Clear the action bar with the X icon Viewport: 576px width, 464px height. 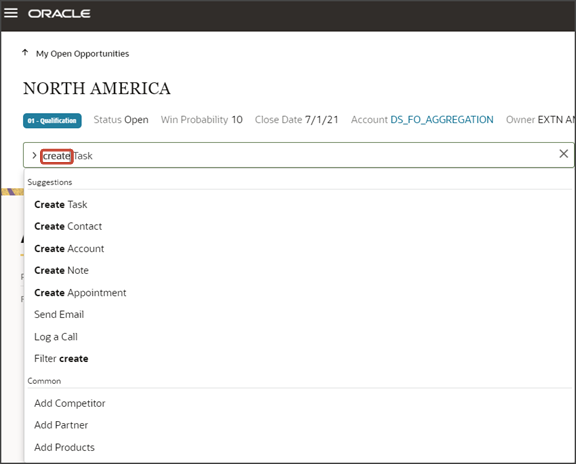tap(564, 154)
